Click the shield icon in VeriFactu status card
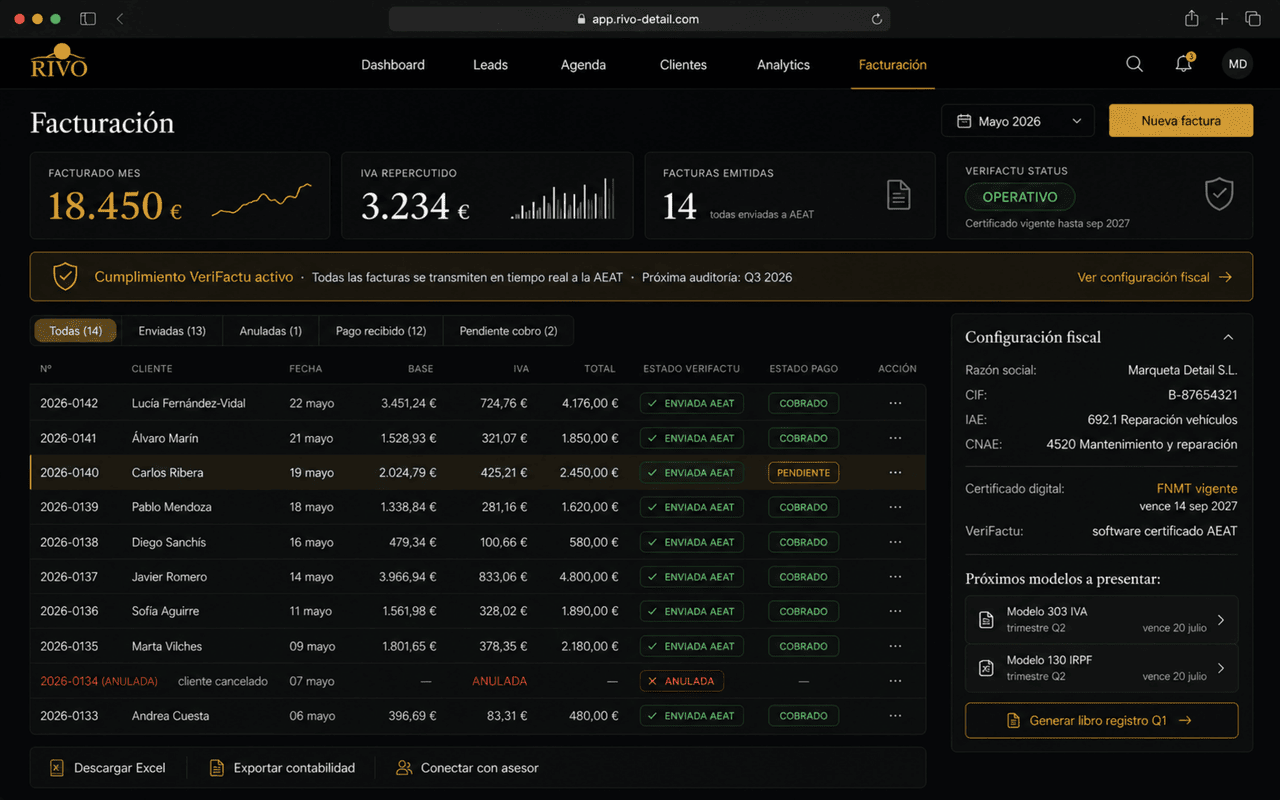Screen dimensions: 1280x800 click(x=1219, y=194)
